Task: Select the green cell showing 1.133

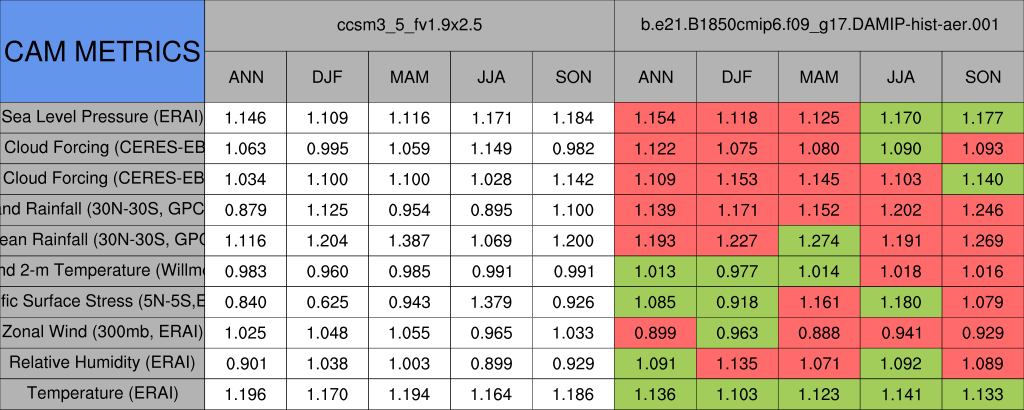Action: 983,393
